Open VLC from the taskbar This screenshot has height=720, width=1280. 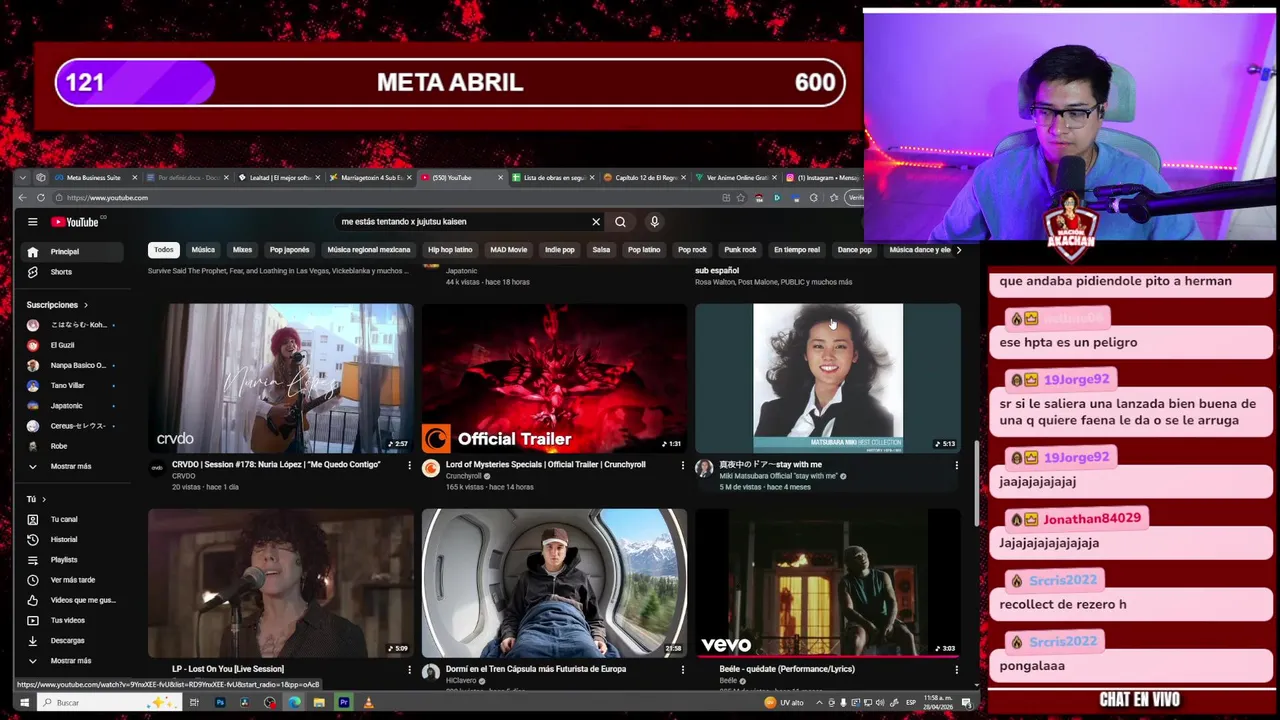368,703
